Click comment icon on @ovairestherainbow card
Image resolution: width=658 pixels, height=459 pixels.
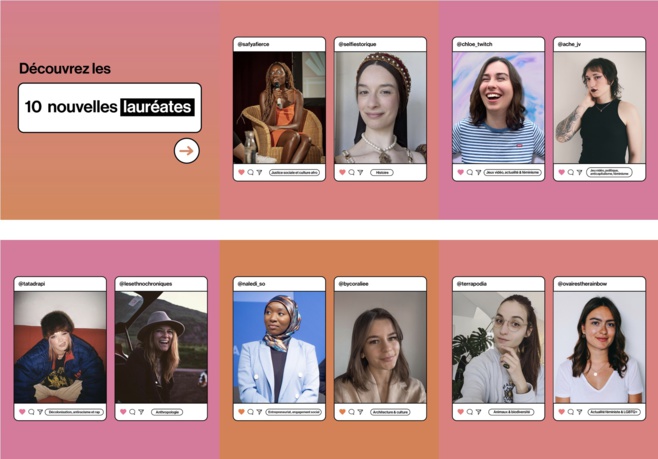[x=570, y=411]
